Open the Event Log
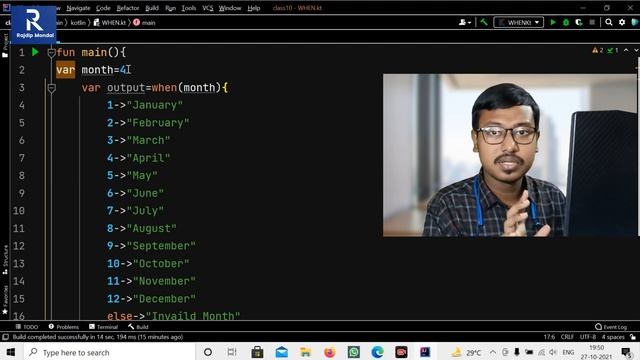Screen dimensions: 640x360 coord(611,327)
